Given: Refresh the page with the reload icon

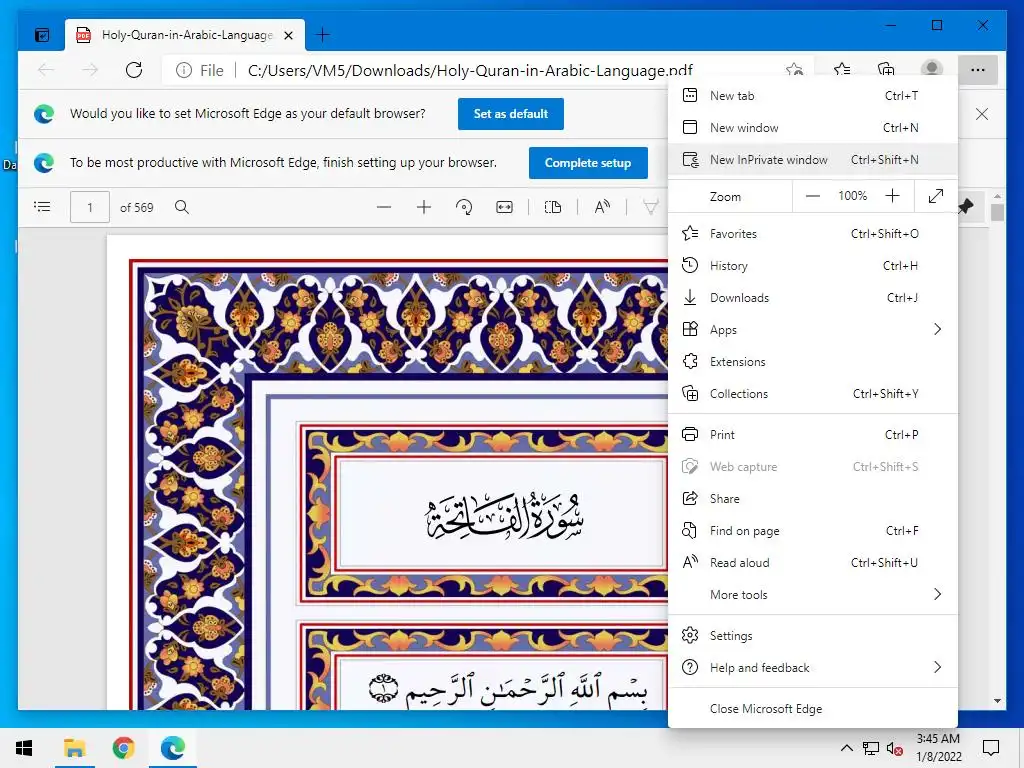Looking at the screenshot, I should coord(134,70).
